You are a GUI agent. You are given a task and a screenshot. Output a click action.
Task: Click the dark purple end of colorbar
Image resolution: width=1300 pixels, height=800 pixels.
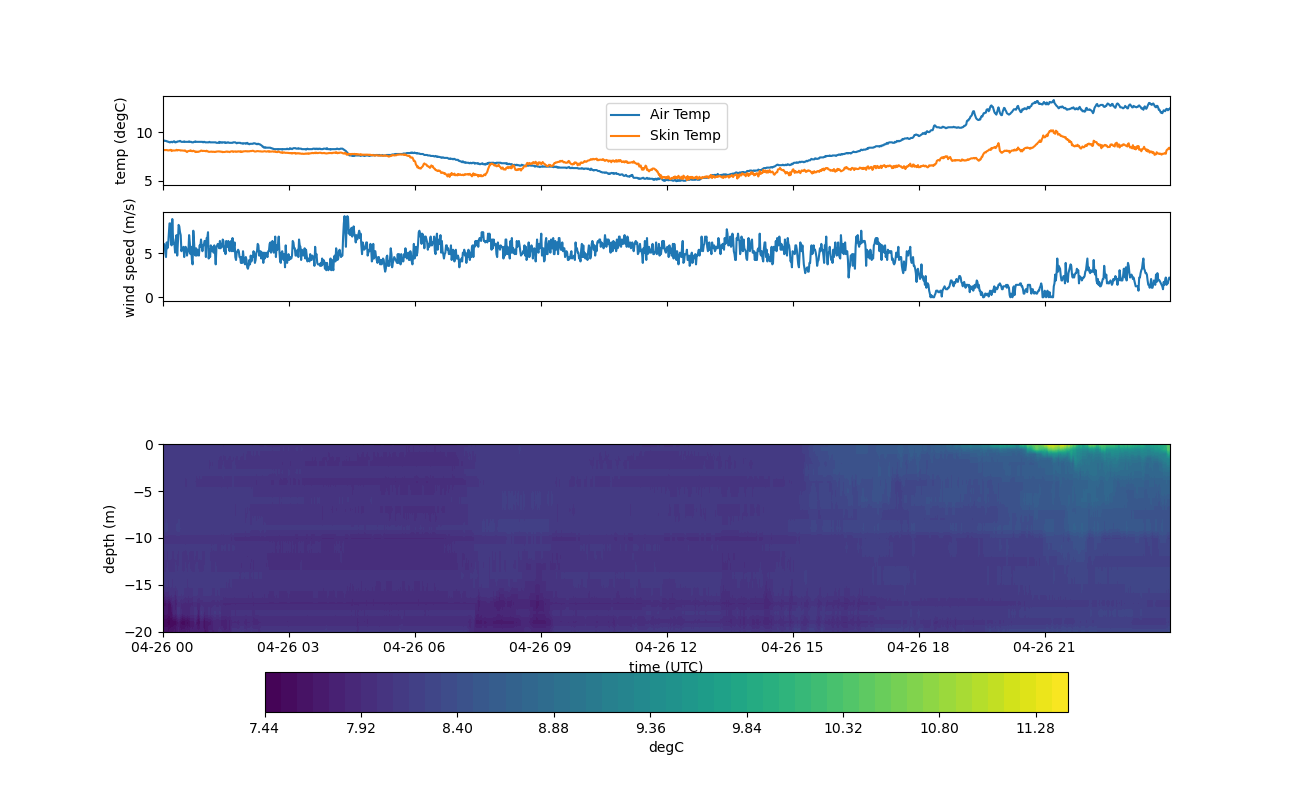(275, 692)
